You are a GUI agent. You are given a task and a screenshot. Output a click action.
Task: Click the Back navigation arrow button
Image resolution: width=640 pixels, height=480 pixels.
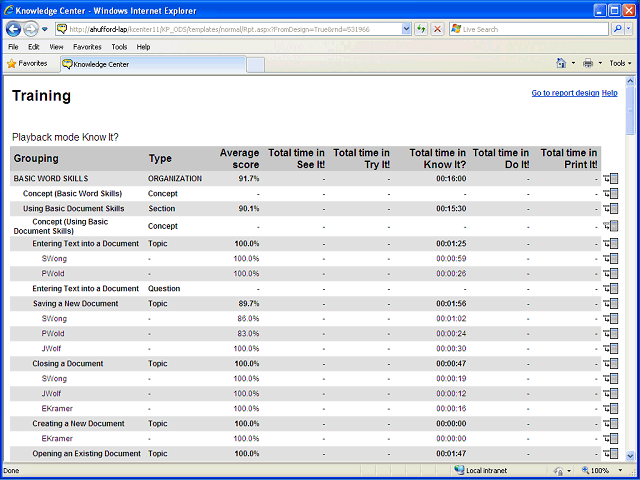point(13,29)
